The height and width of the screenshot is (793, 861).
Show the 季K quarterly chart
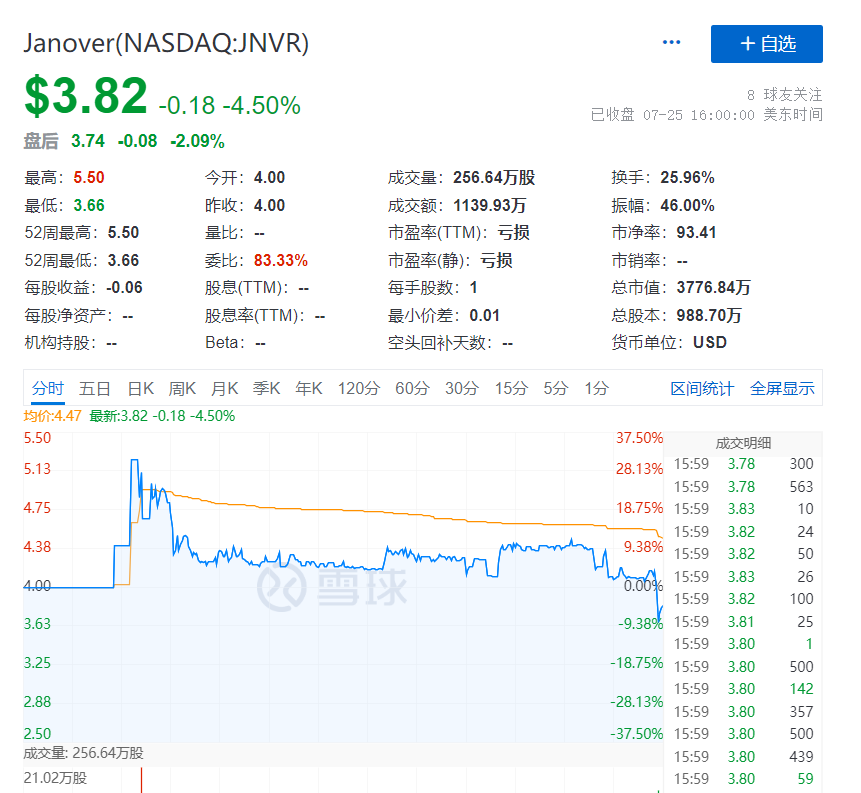[267, 389]
